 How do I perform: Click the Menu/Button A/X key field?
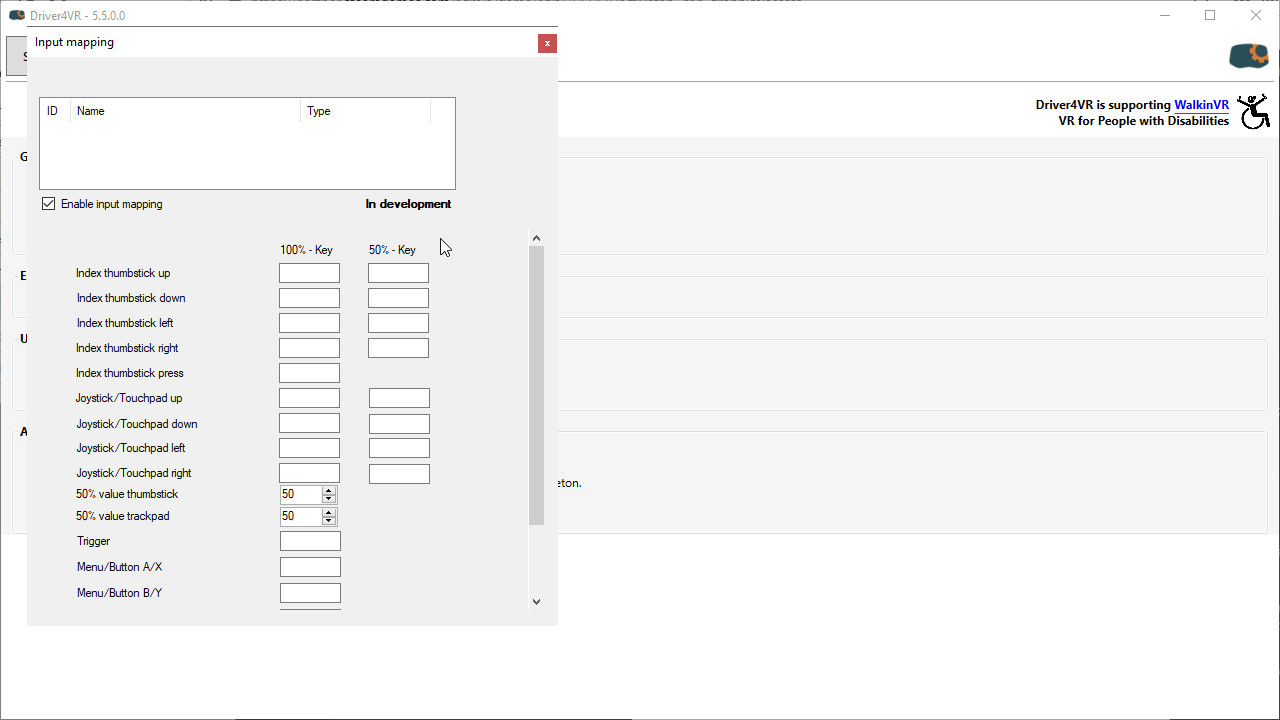coord(310,567)
